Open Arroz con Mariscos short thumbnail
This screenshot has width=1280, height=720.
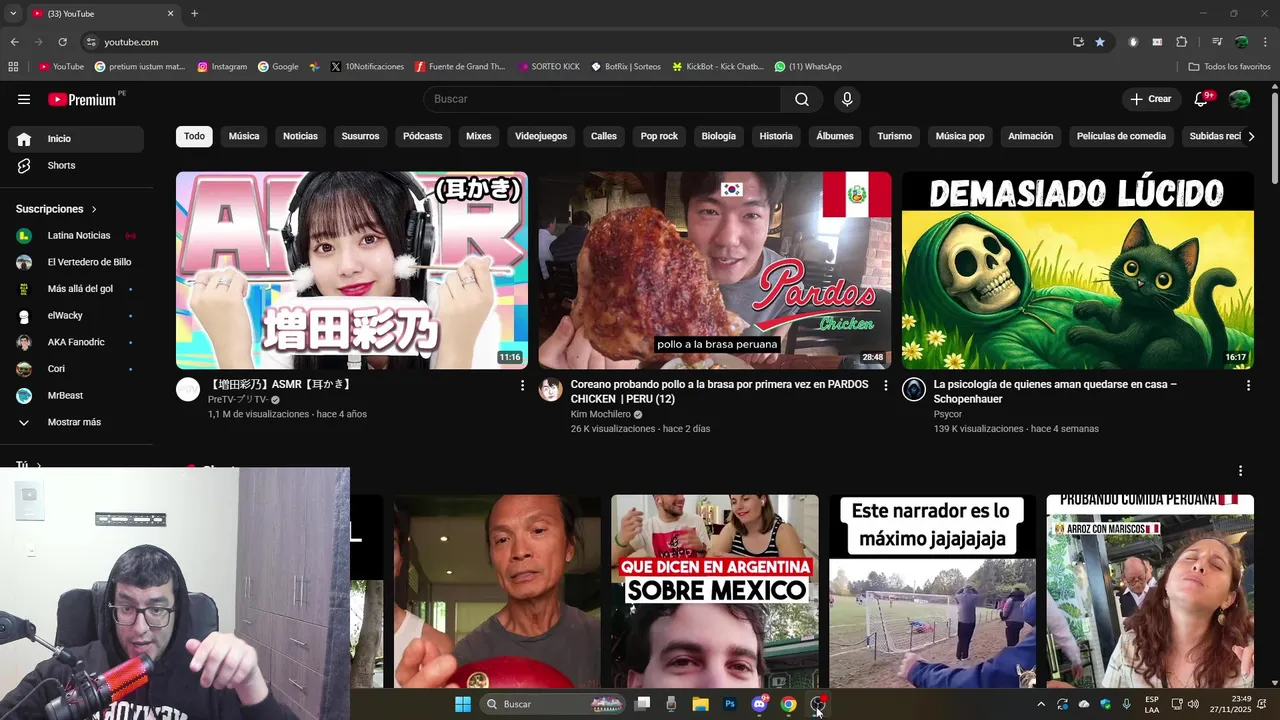[1150, 591]
